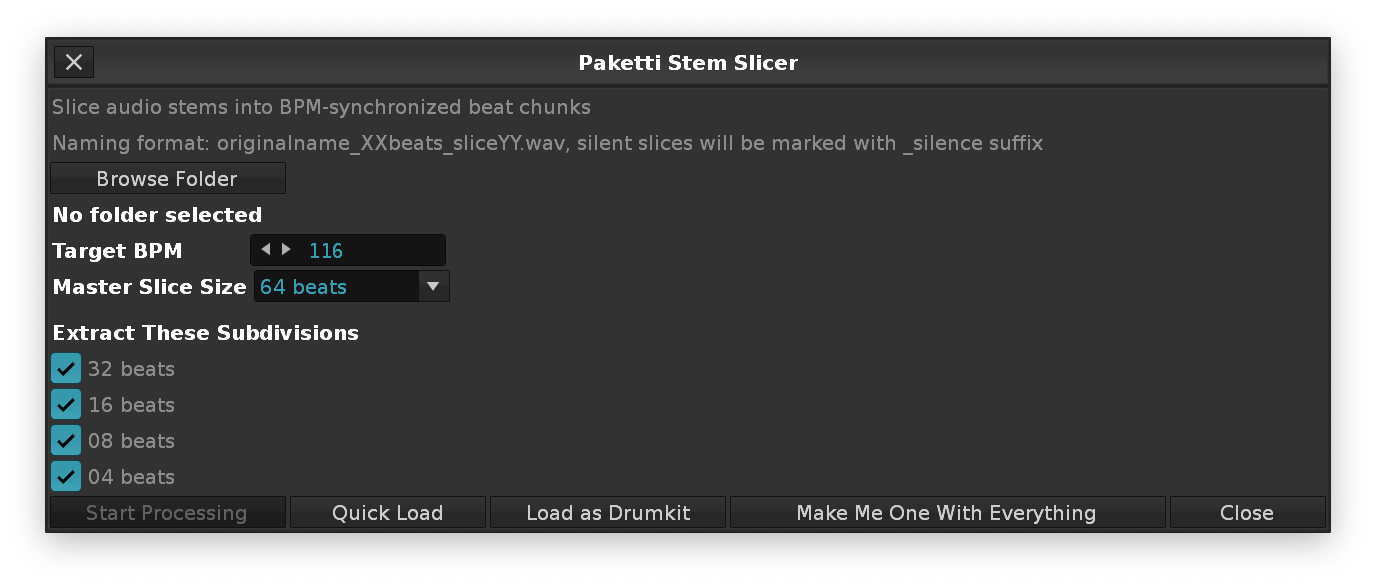Click the Start Processing button

[167, 513]
